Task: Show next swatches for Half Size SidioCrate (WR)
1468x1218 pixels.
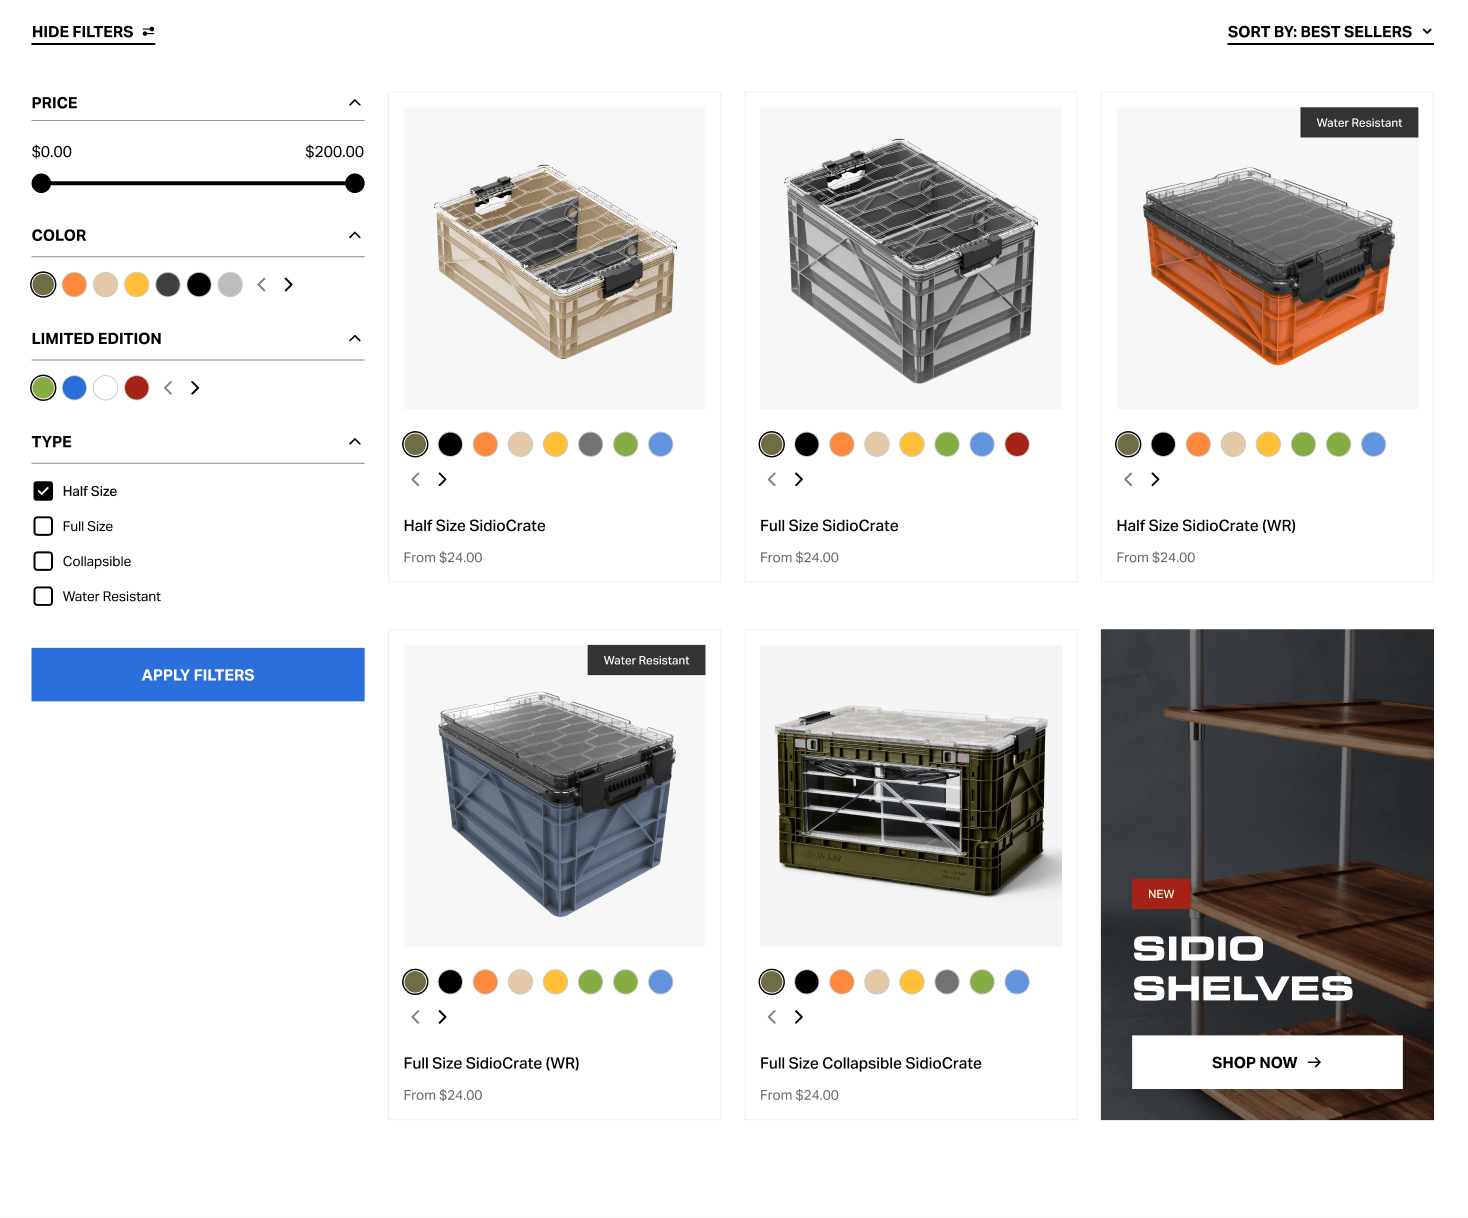Action: (1155, 480)
